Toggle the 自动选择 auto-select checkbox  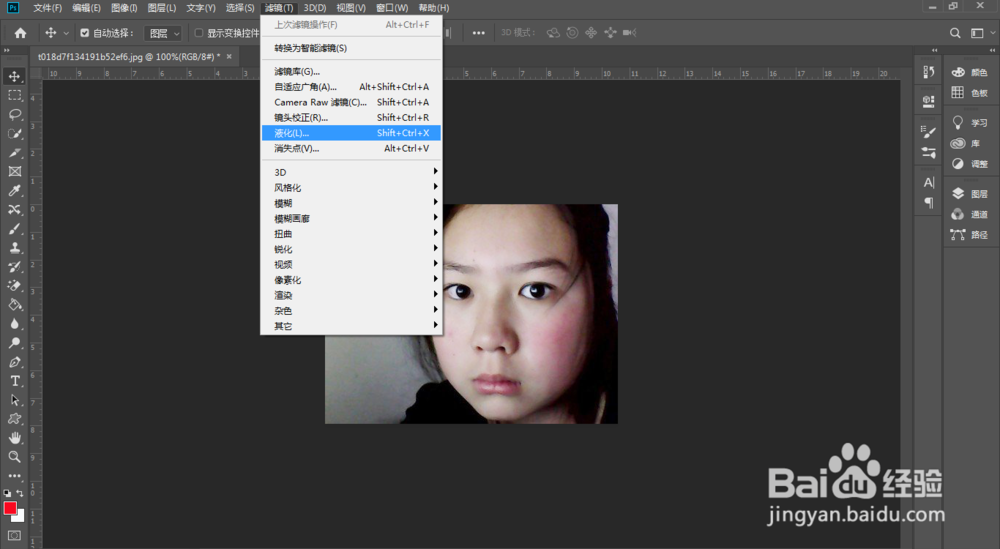pyautogui.click(x=84, y=33)
